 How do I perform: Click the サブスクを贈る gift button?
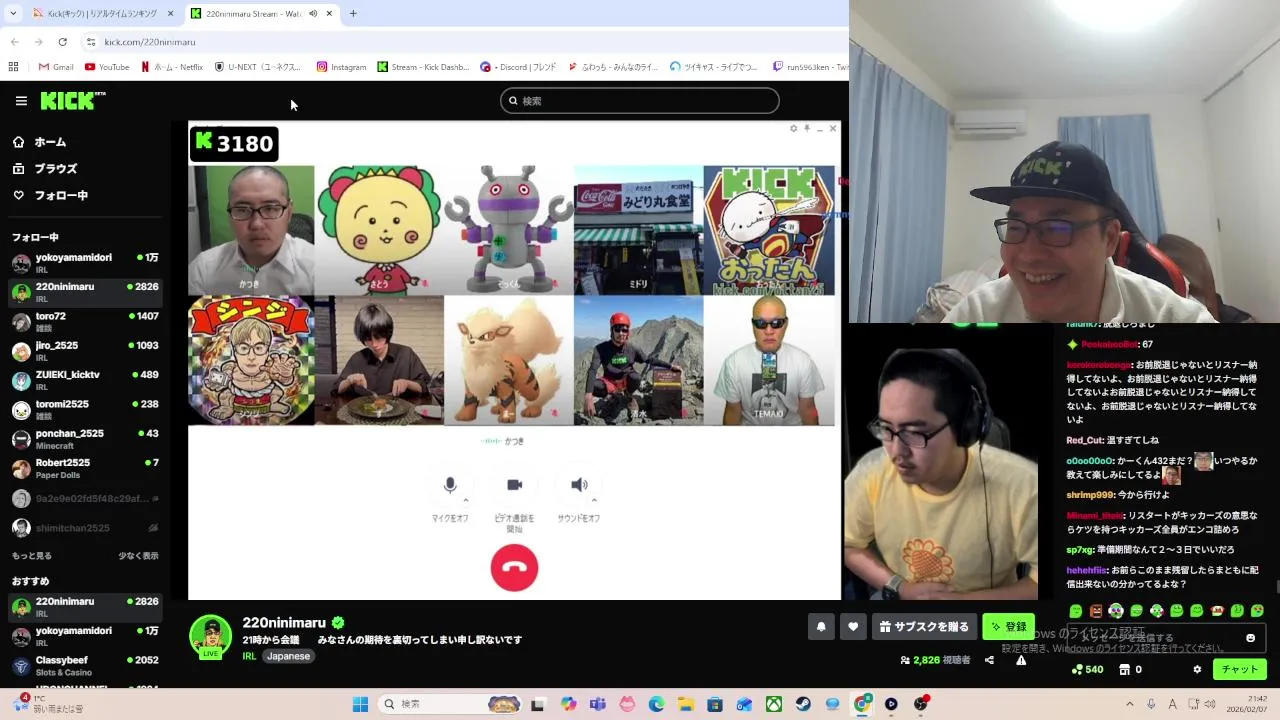click(924, 627)
